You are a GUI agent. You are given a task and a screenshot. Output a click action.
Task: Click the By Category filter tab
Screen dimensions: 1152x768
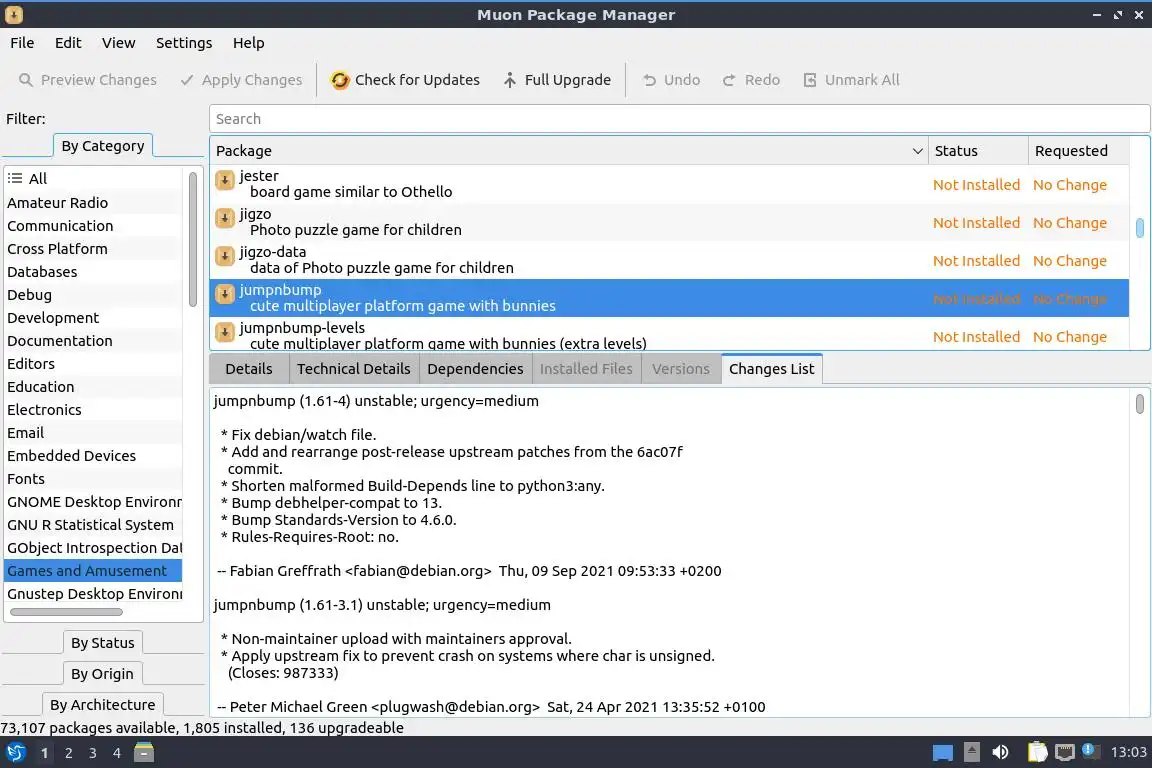[103, 146]
